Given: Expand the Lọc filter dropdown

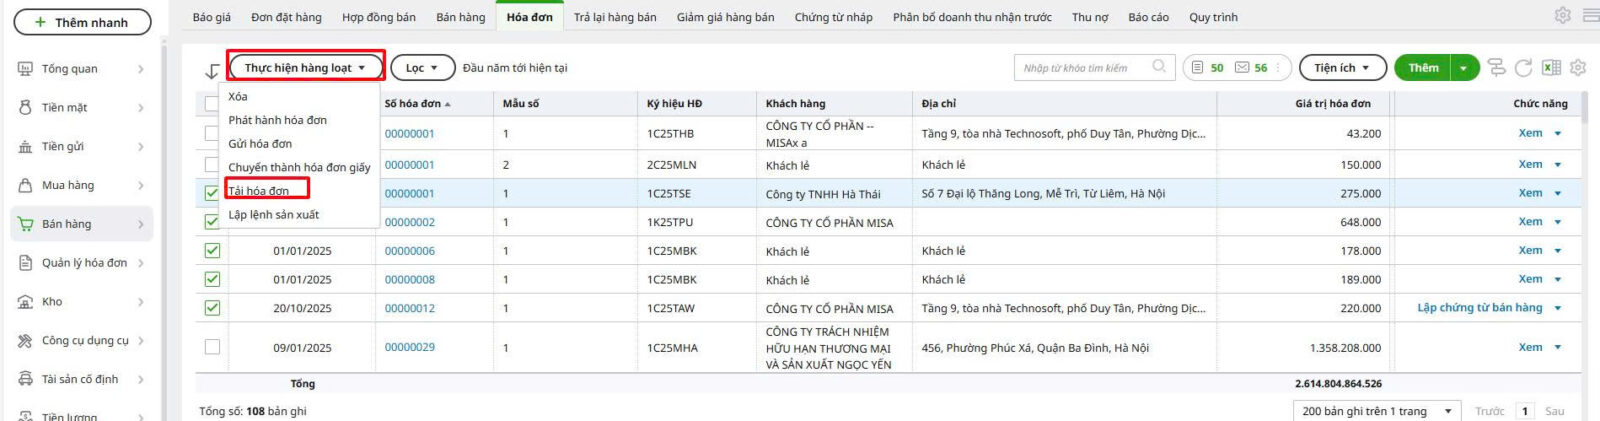Looking at the screenshot, I should (421, 68).
